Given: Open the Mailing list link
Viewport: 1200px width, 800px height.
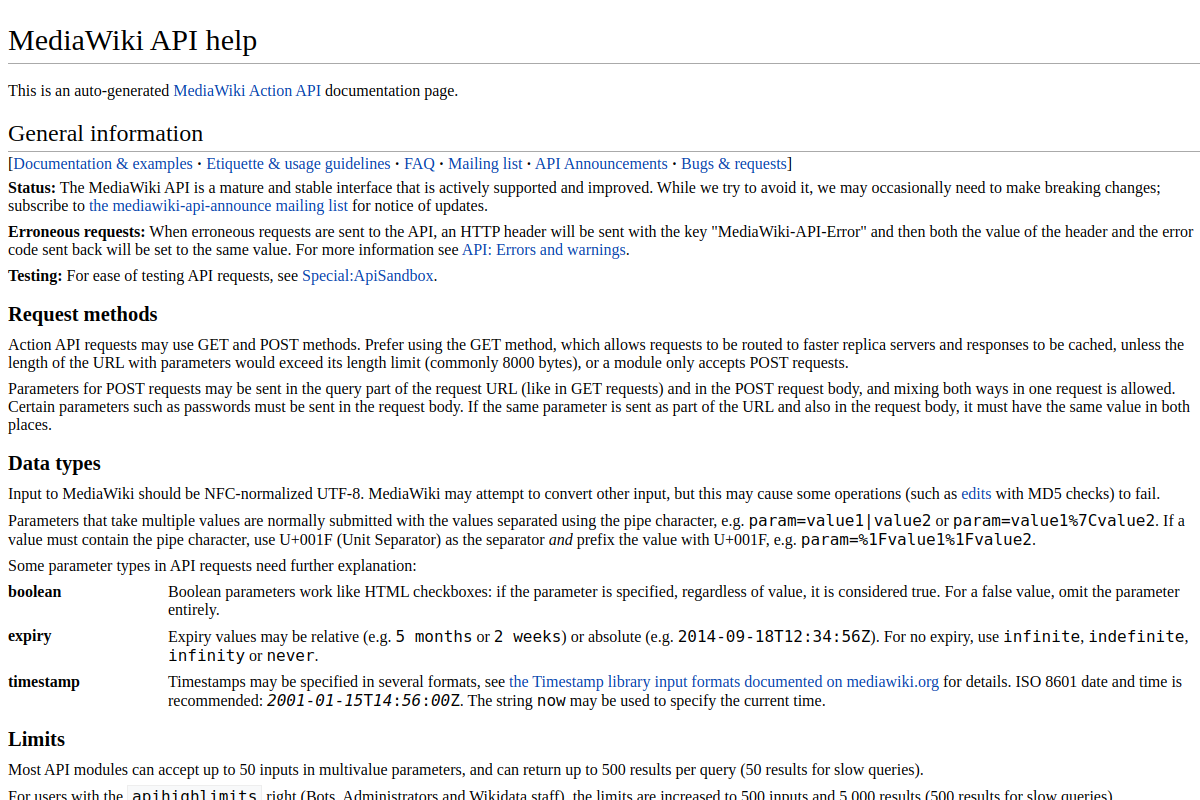Looking at the screenshot, I should click(485, 163).
